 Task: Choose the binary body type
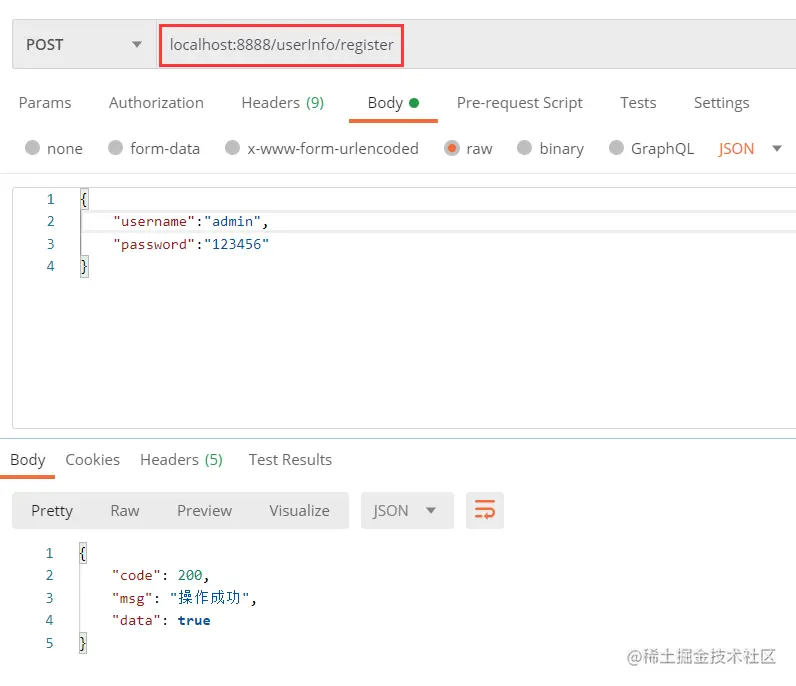point(524,148)
